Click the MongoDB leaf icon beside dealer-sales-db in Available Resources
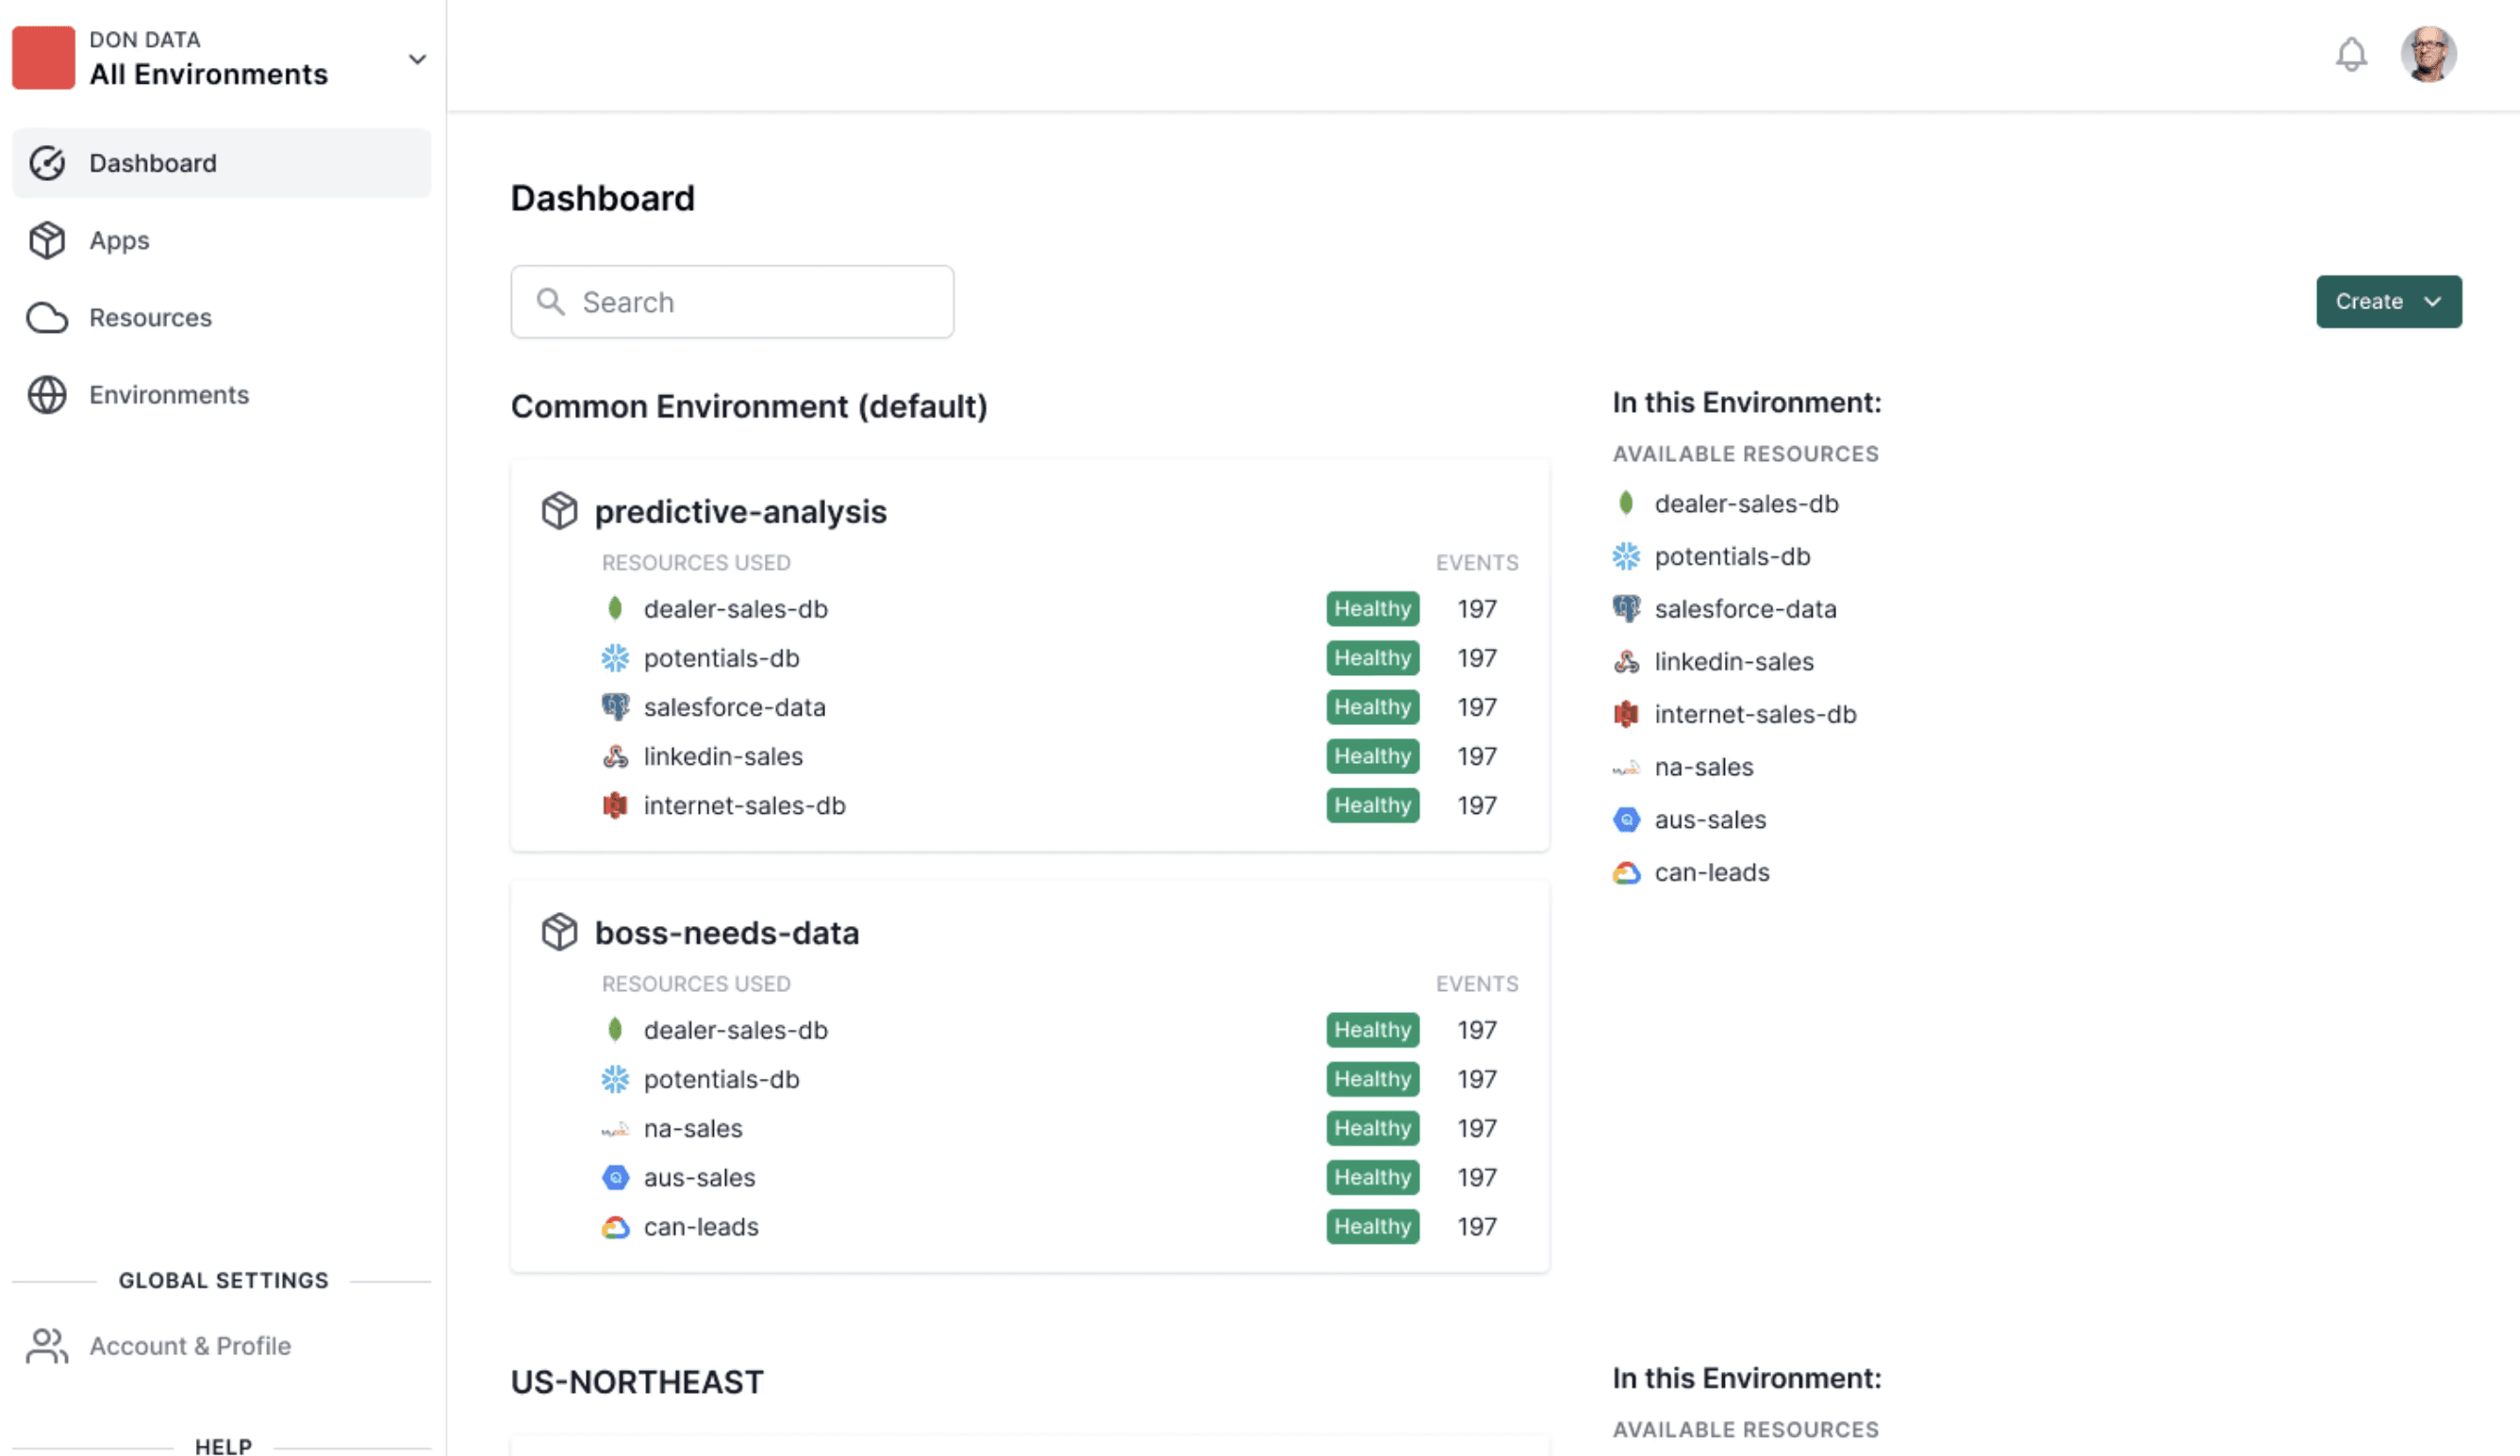 pos(1626,503)
